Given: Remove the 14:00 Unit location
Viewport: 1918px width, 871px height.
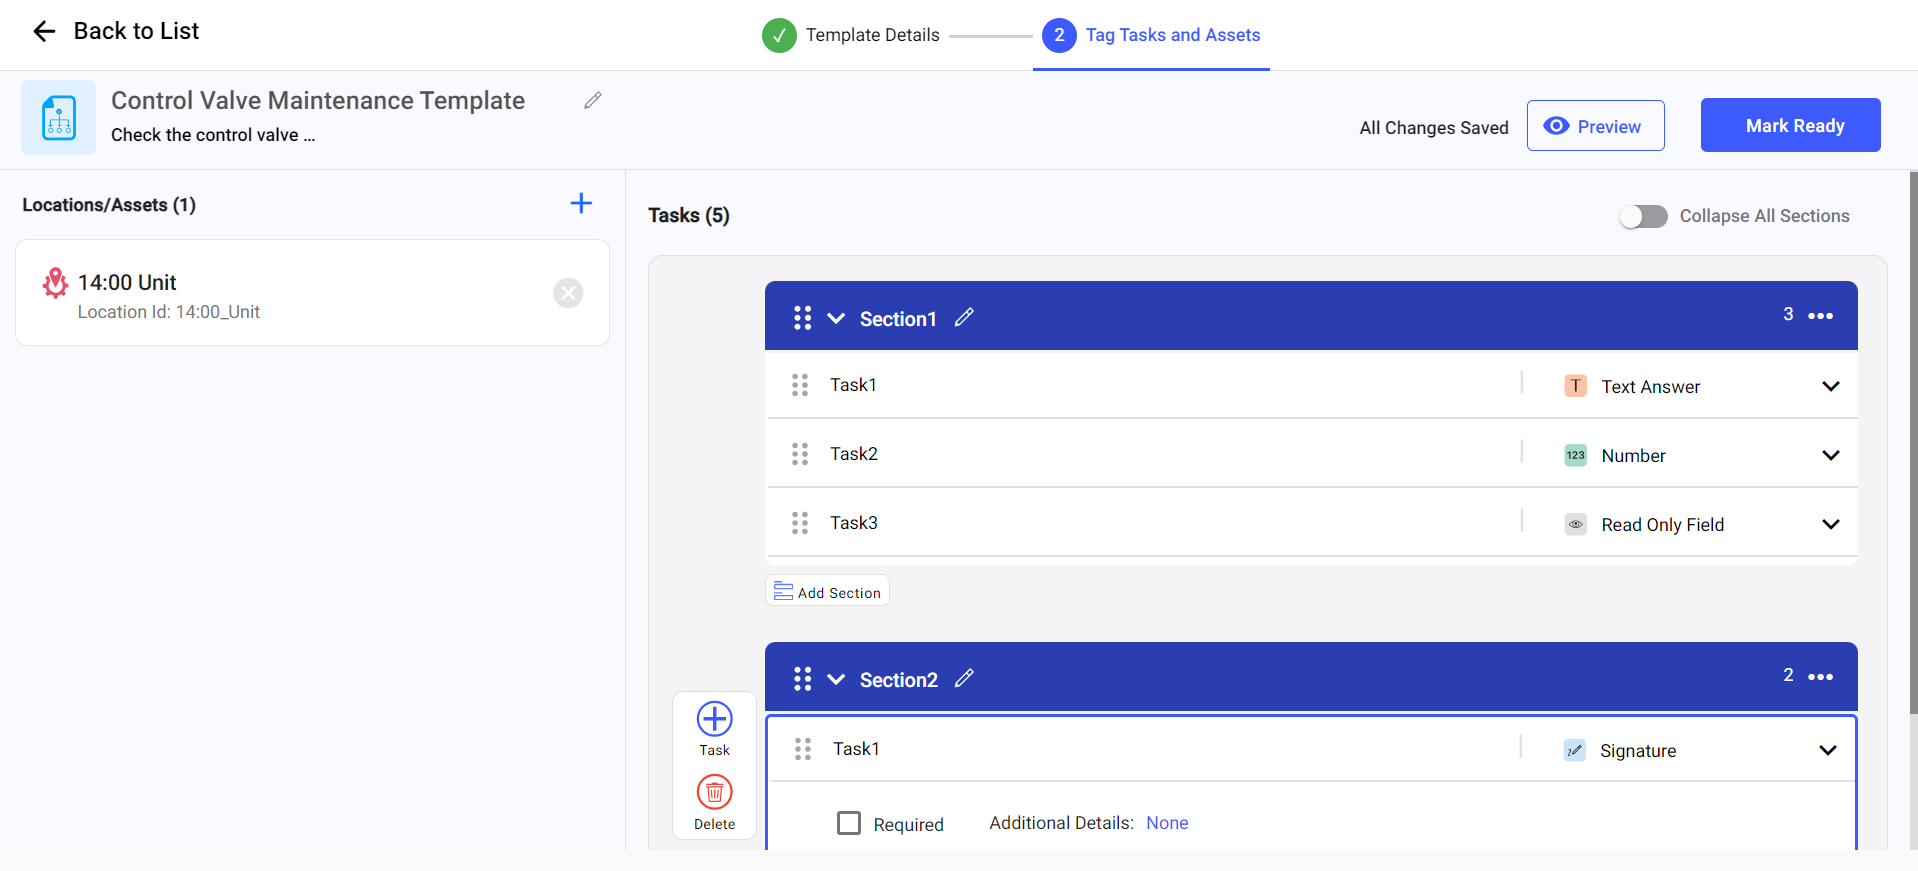Looking at the screenshot, I should (x=568, y=293).
